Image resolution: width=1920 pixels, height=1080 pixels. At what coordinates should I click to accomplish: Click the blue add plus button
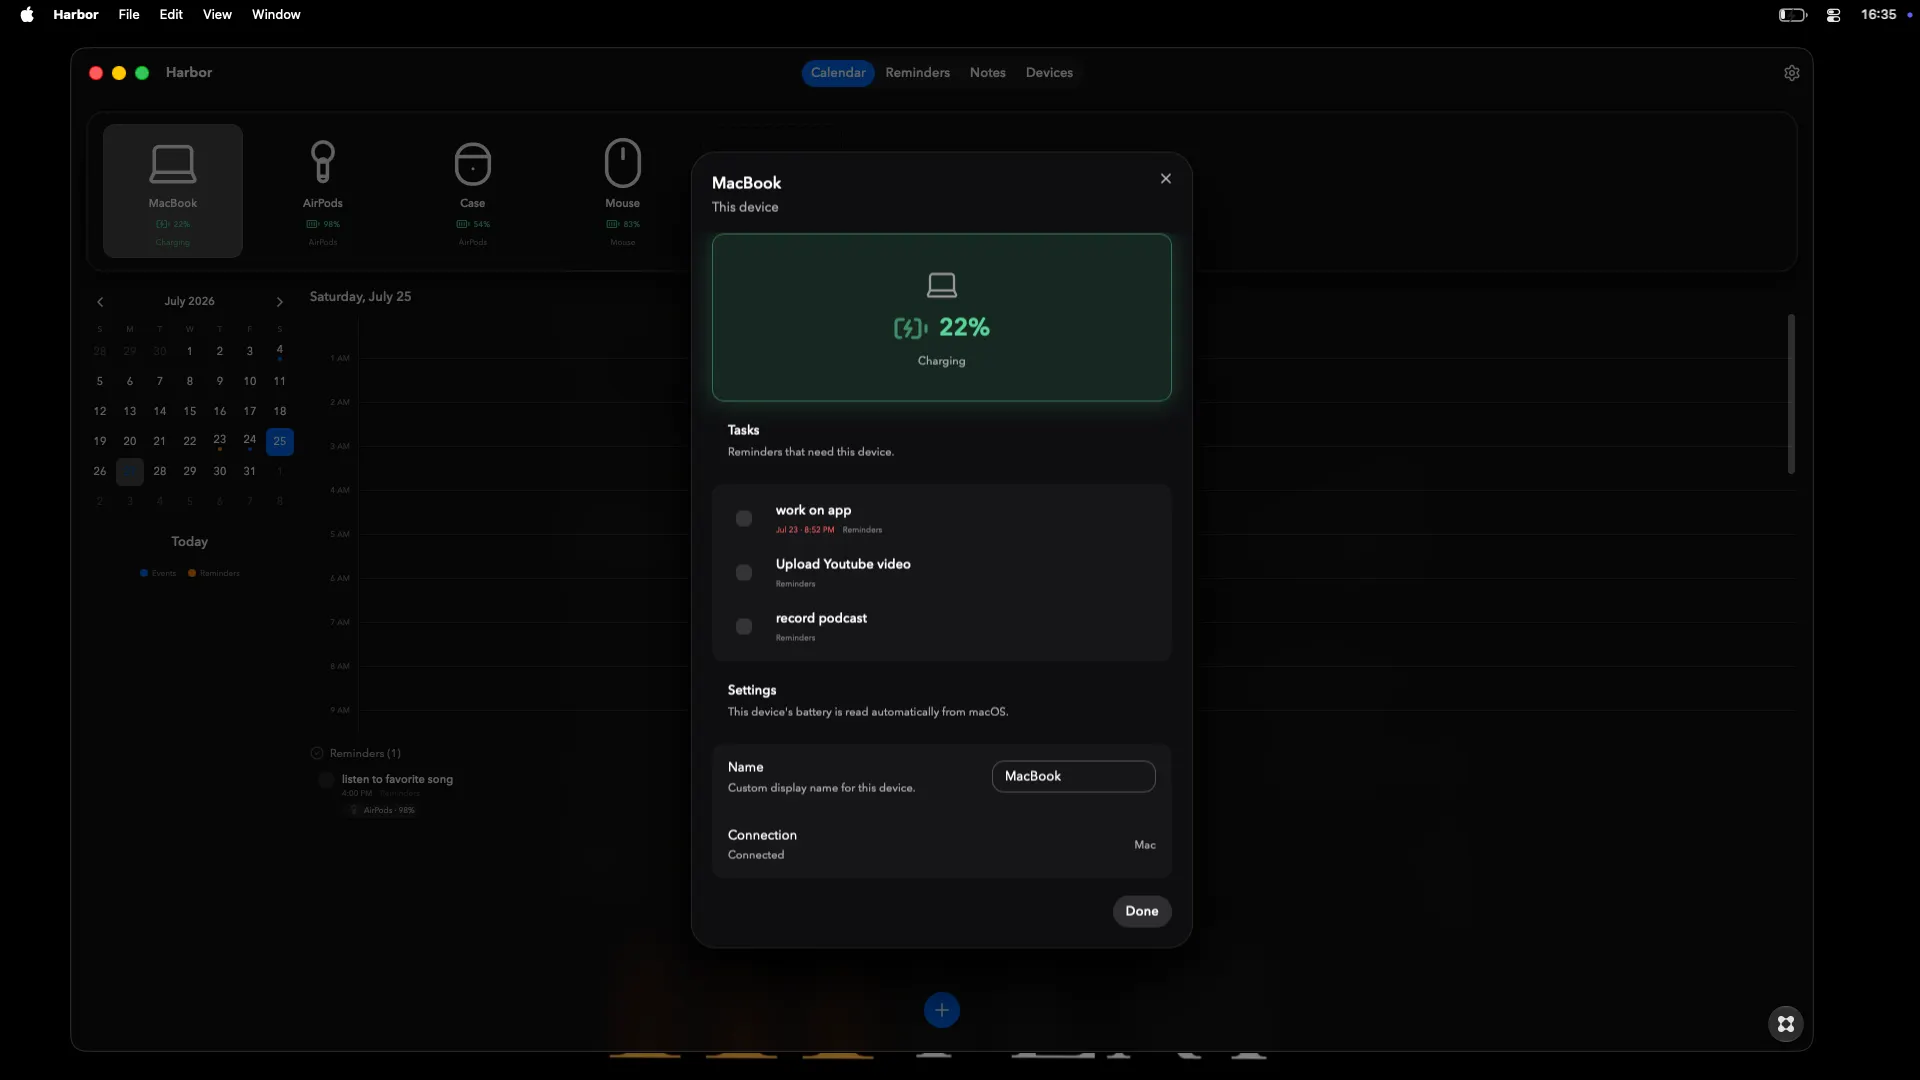pyautogui.click(x=942, y=1010)
